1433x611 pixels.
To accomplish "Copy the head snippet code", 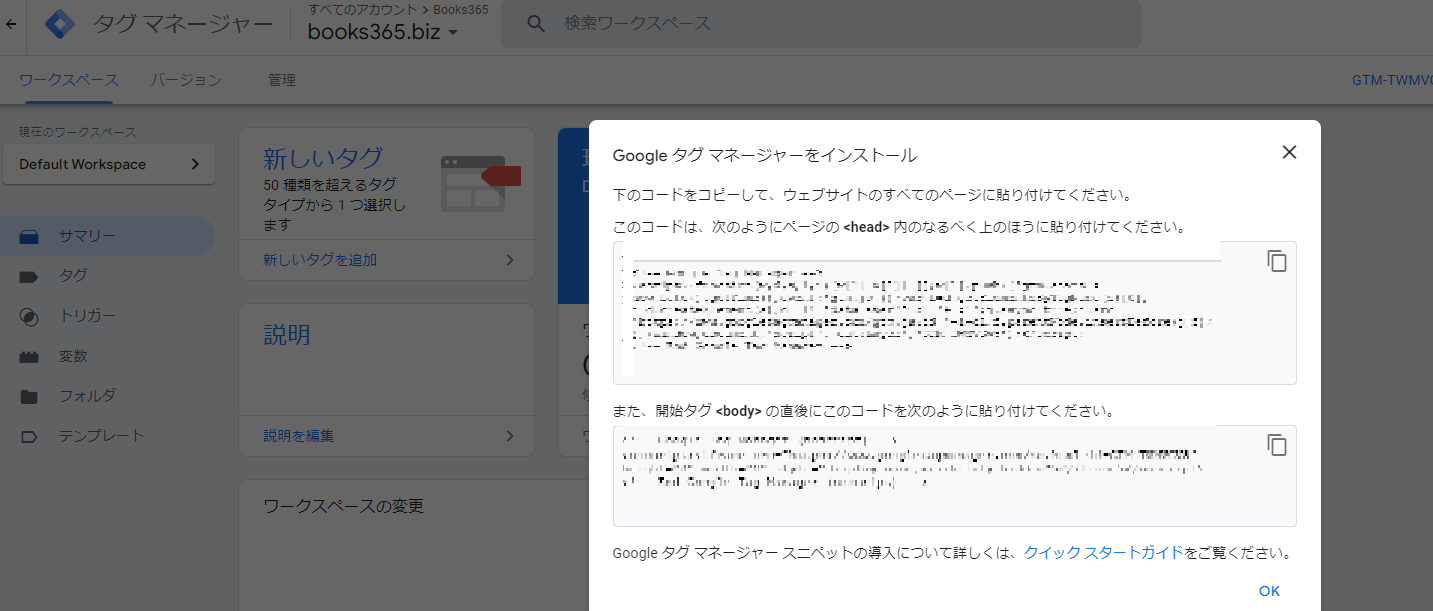I will [1277, 260].
